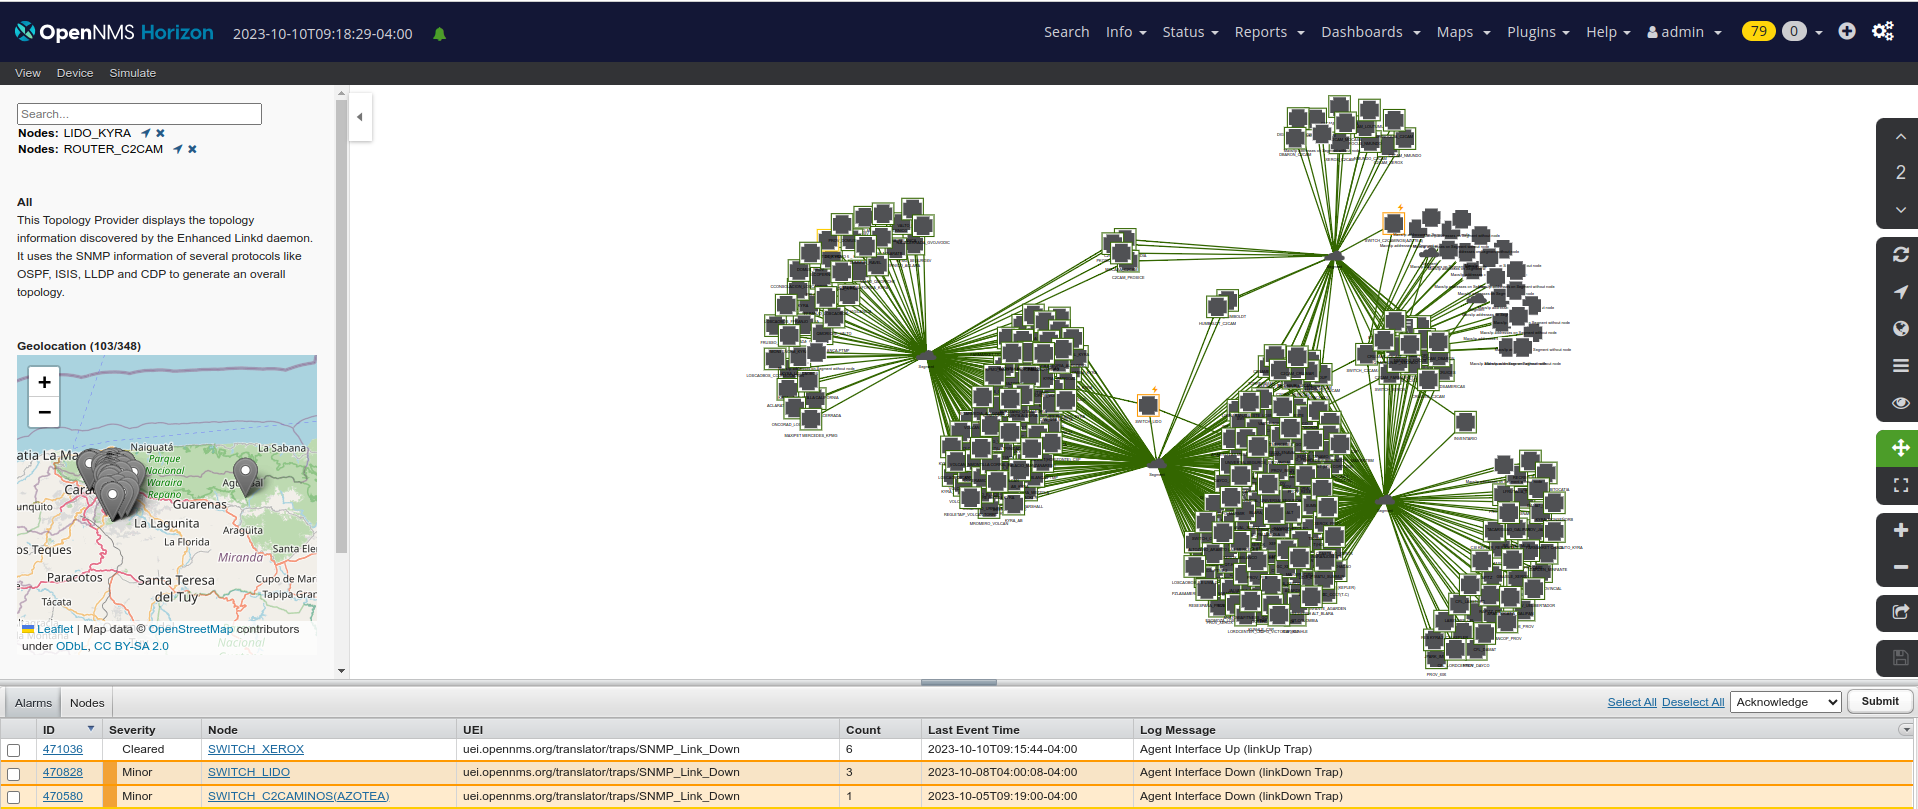Screen dimensions: 1918x809
Task: Click the OpenStreetMap attribution link
Action: pyautogui.click(x=191, y=629)
